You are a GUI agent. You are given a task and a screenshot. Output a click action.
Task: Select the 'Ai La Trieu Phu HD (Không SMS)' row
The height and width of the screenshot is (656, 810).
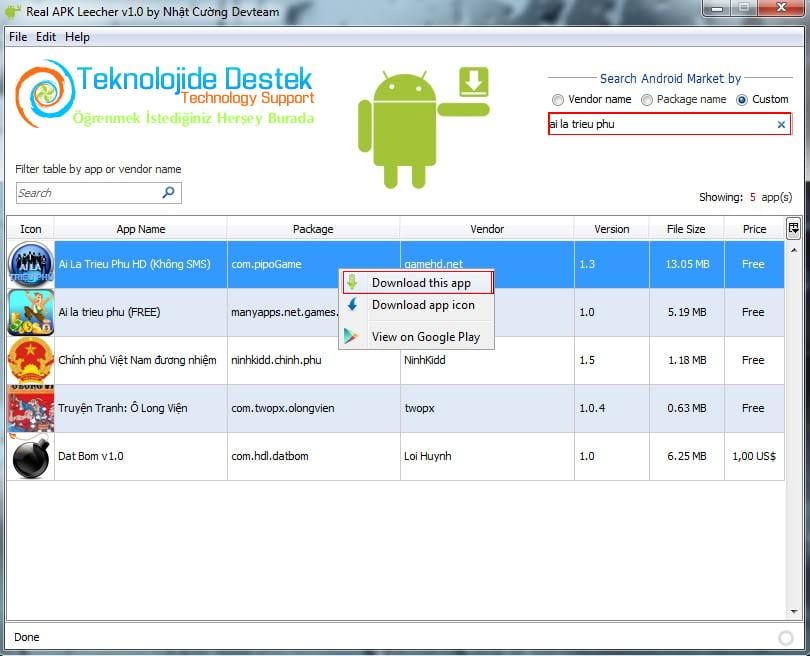396,264
